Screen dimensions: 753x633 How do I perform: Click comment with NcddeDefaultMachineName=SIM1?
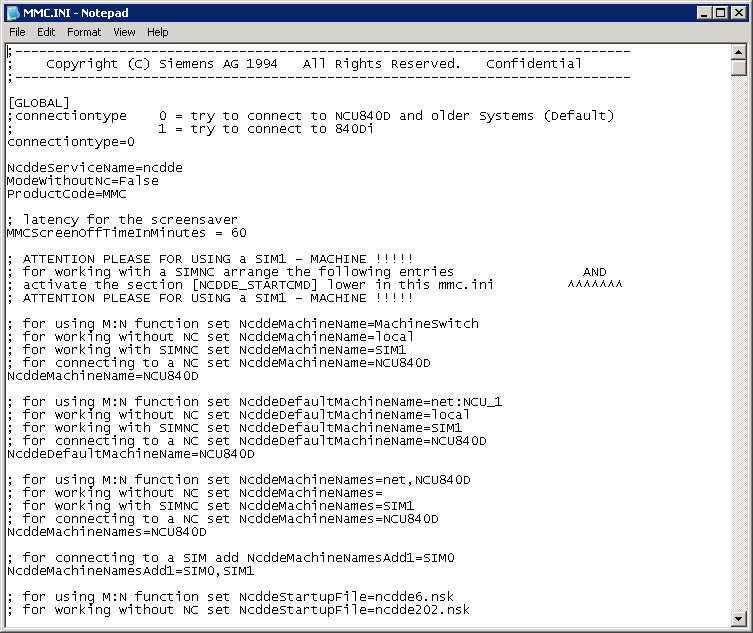click(235, 428)
